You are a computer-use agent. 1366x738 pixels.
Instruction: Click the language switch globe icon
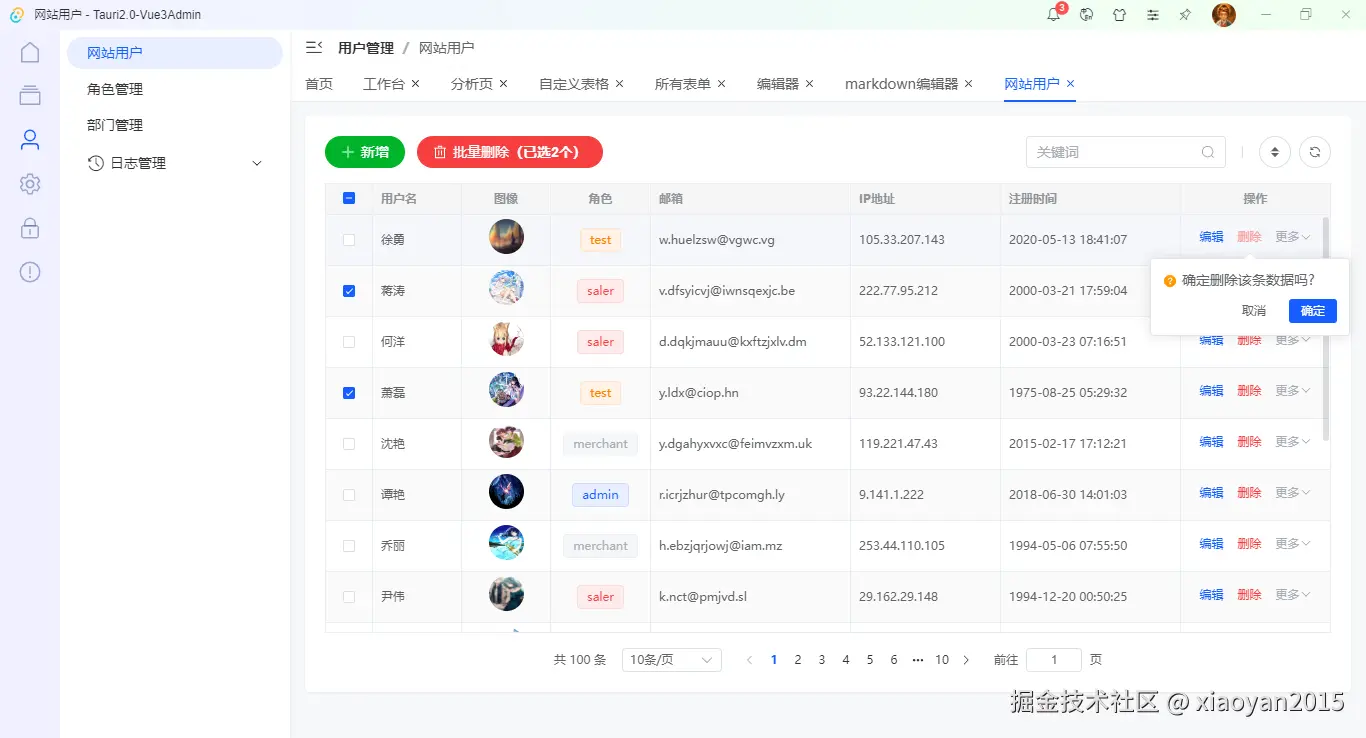pyautogui.click(x=1086, y=14)
